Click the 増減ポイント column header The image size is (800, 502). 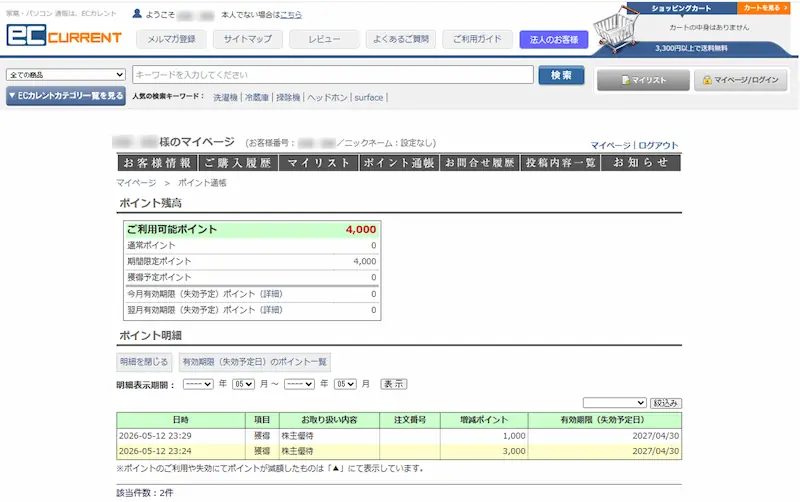pyautogui.click(x=484, y=420)
